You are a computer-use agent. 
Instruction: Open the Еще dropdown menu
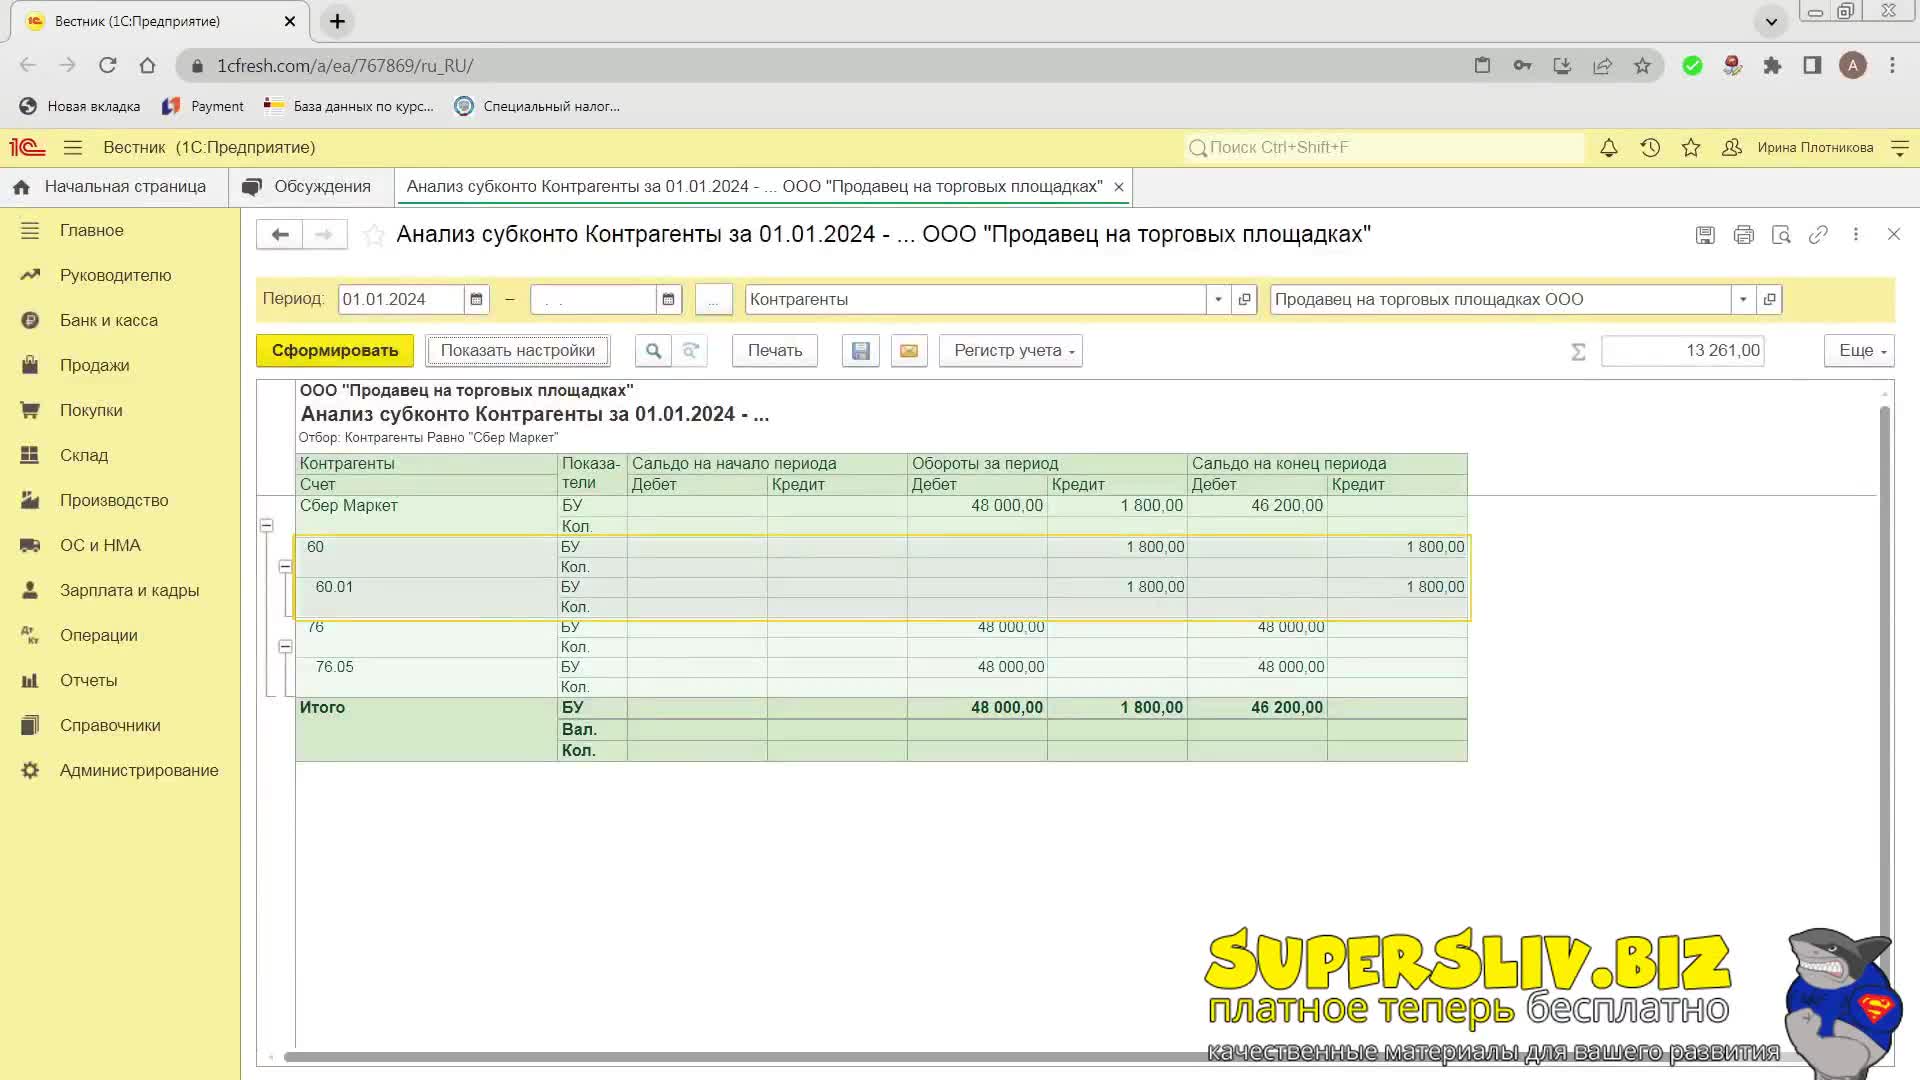tap(1859, 351)
